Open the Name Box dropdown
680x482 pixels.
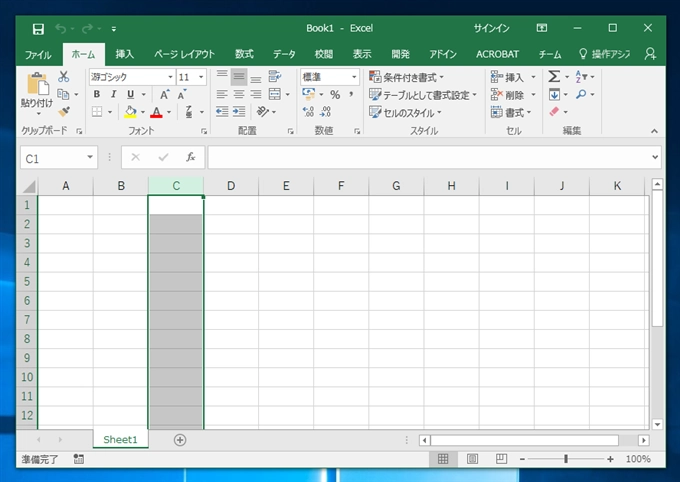[90, 157]
